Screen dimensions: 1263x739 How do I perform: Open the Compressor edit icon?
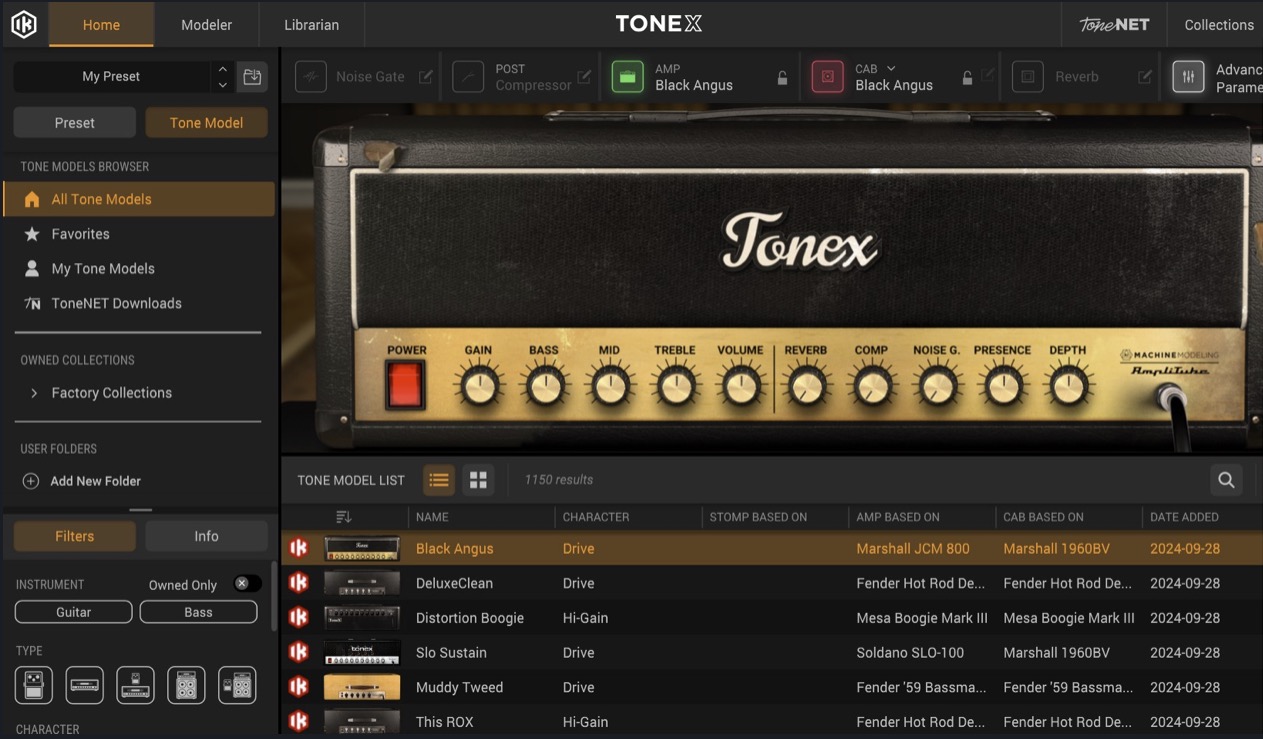pyautogui.click(x=584, y=76)
